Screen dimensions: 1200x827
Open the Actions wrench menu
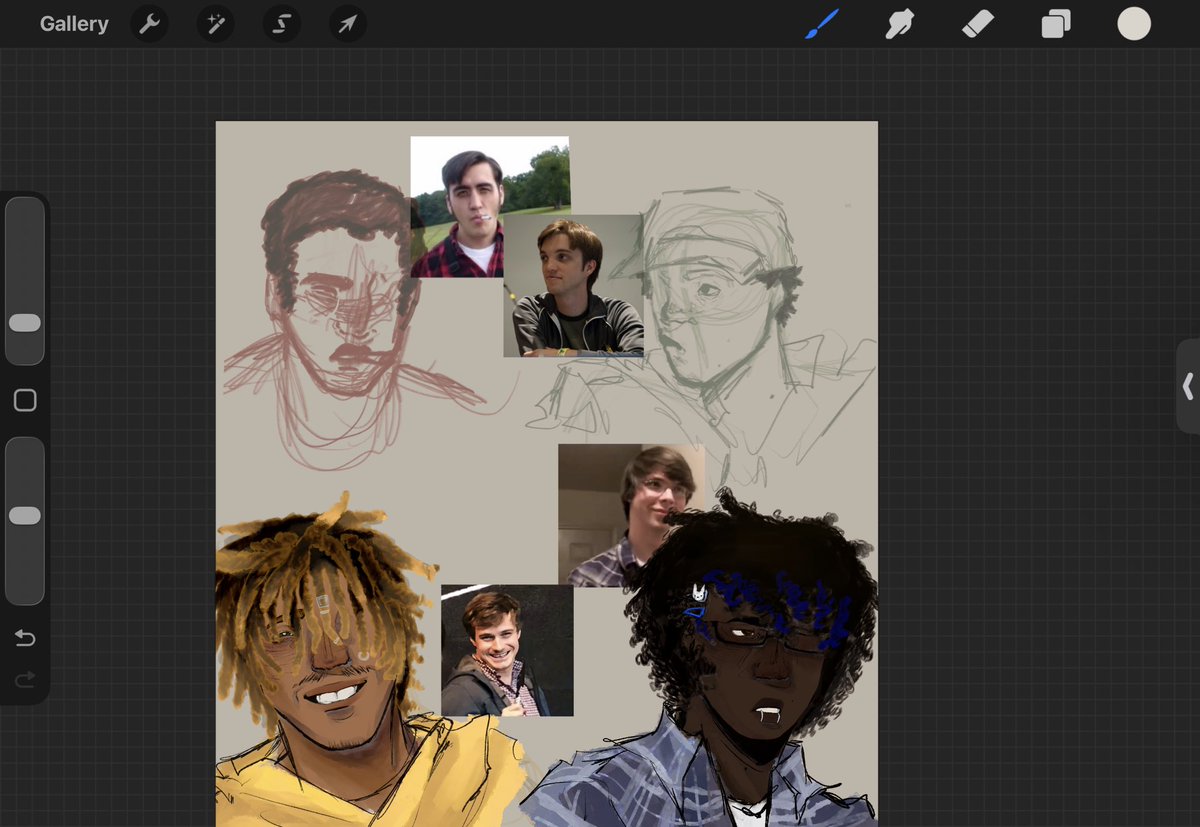coord(150,24)
